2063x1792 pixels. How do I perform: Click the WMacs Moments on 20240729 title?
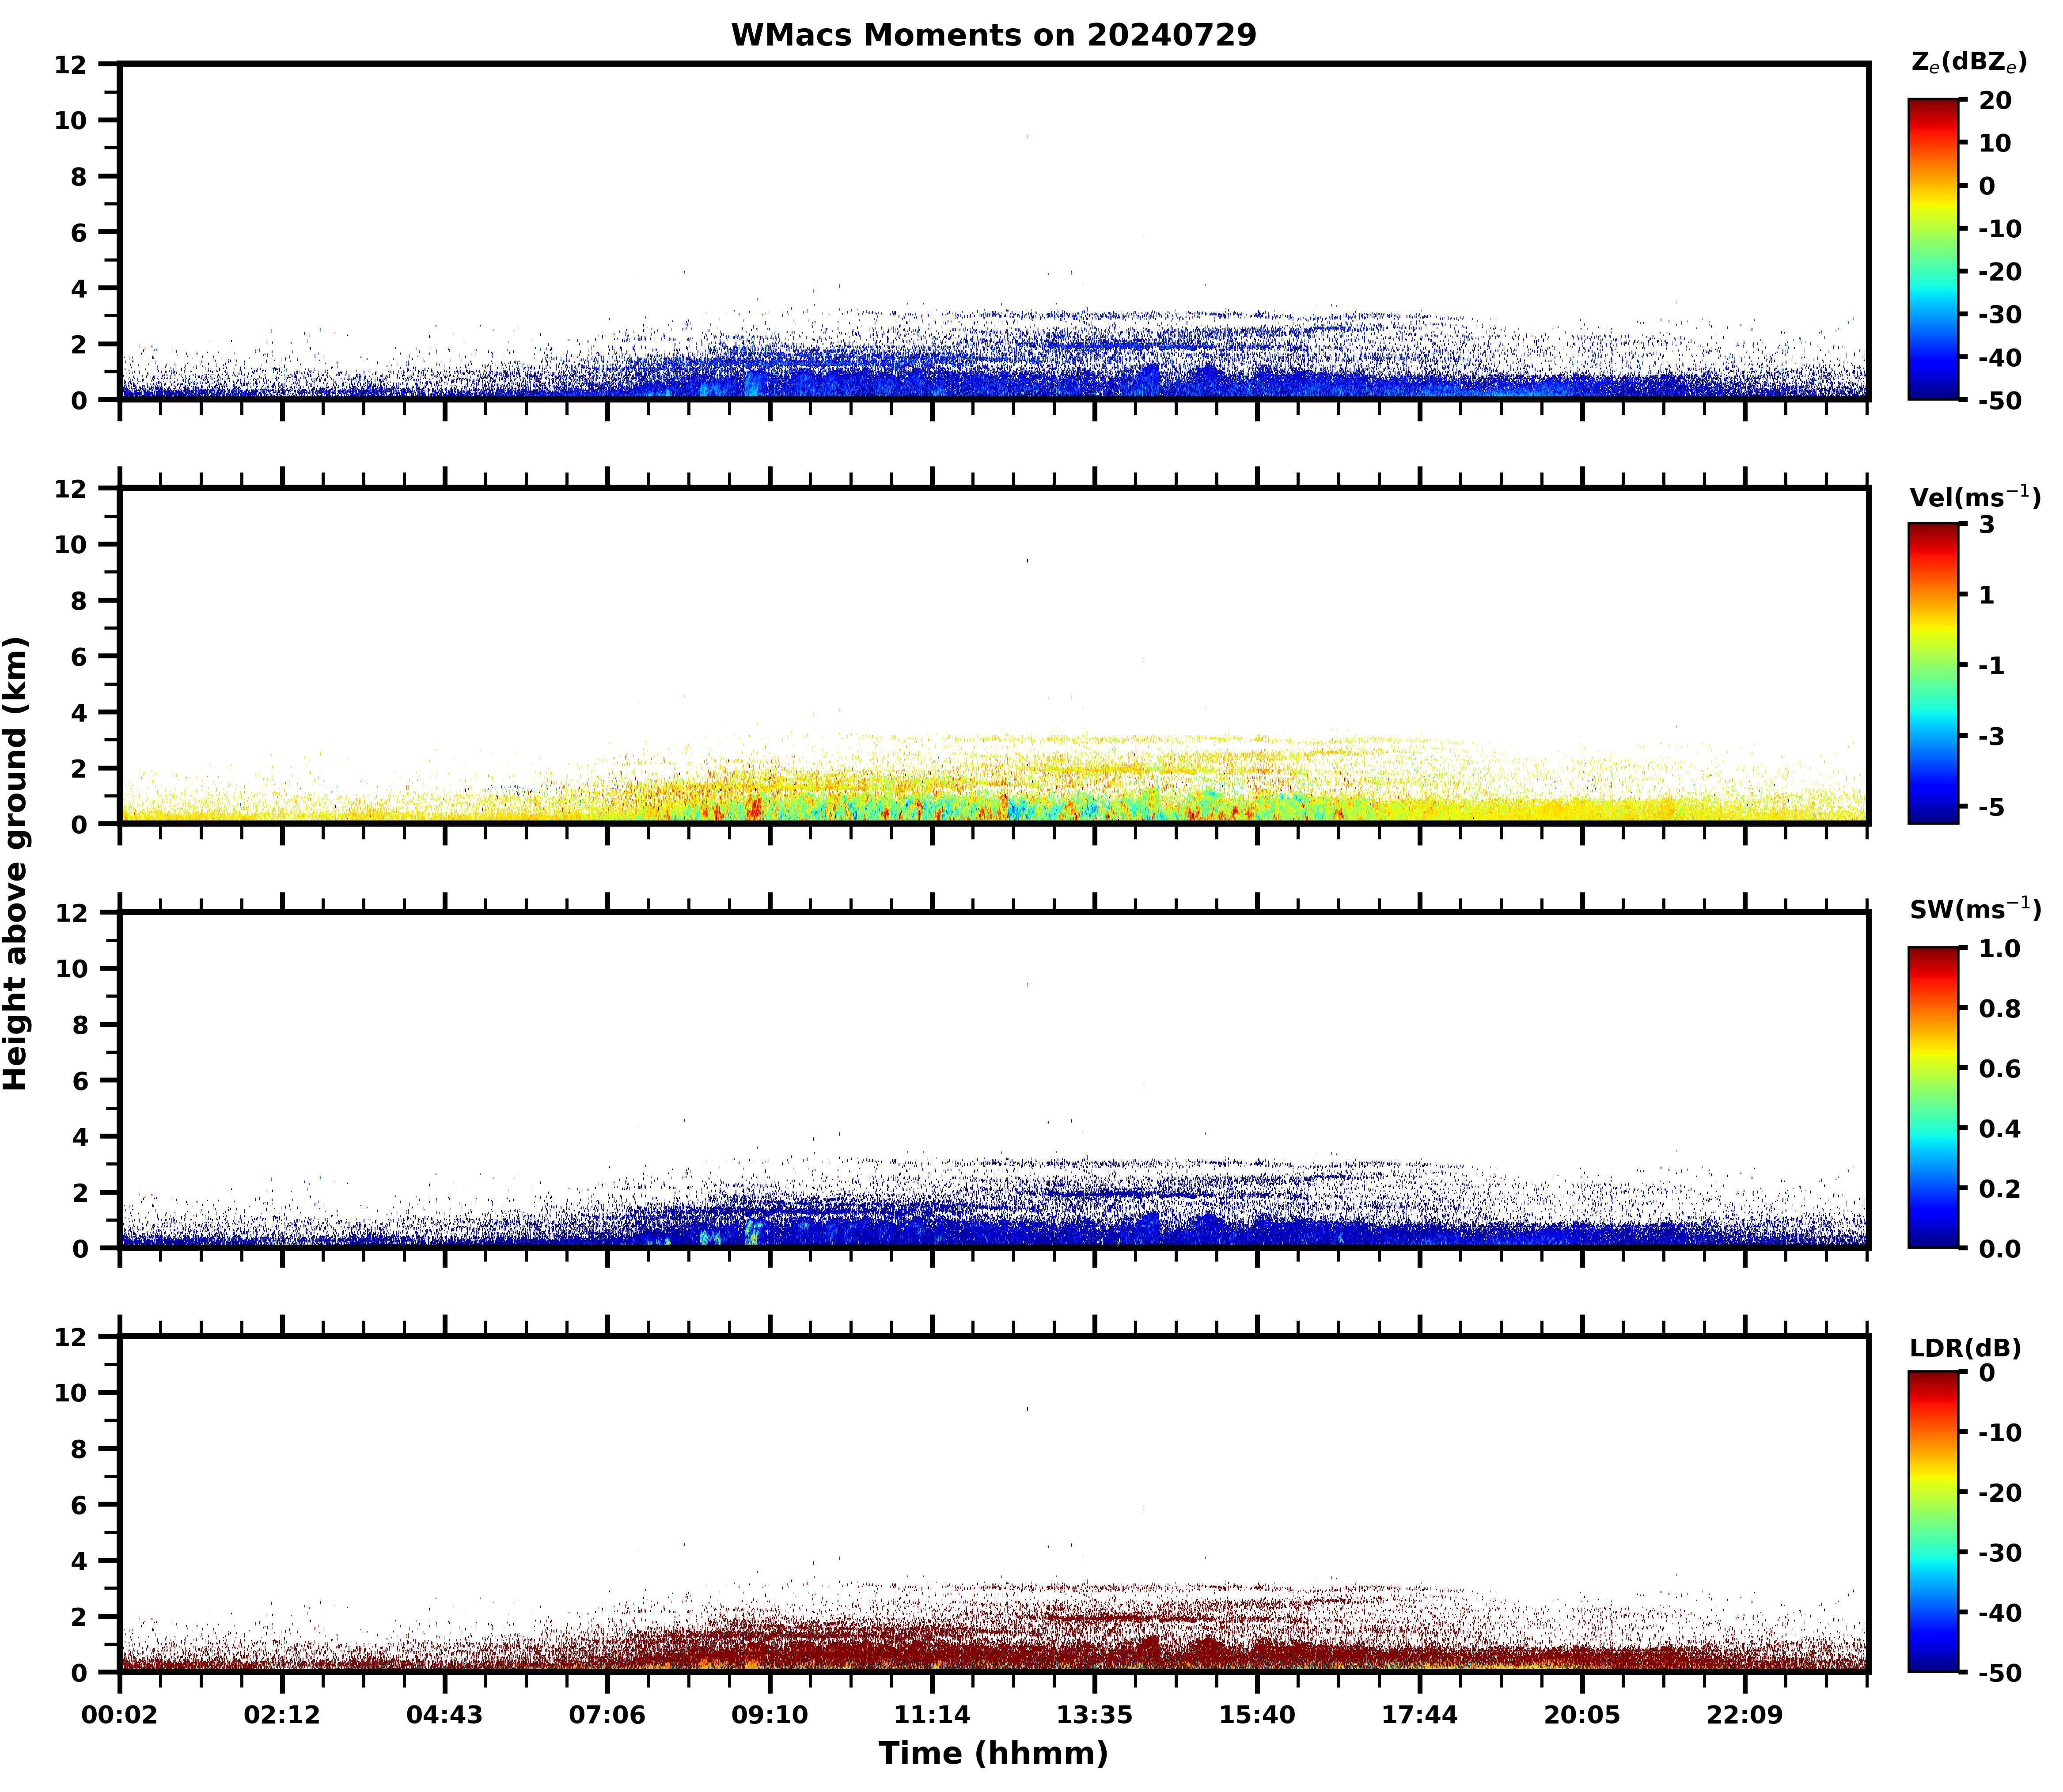[993, 35]
